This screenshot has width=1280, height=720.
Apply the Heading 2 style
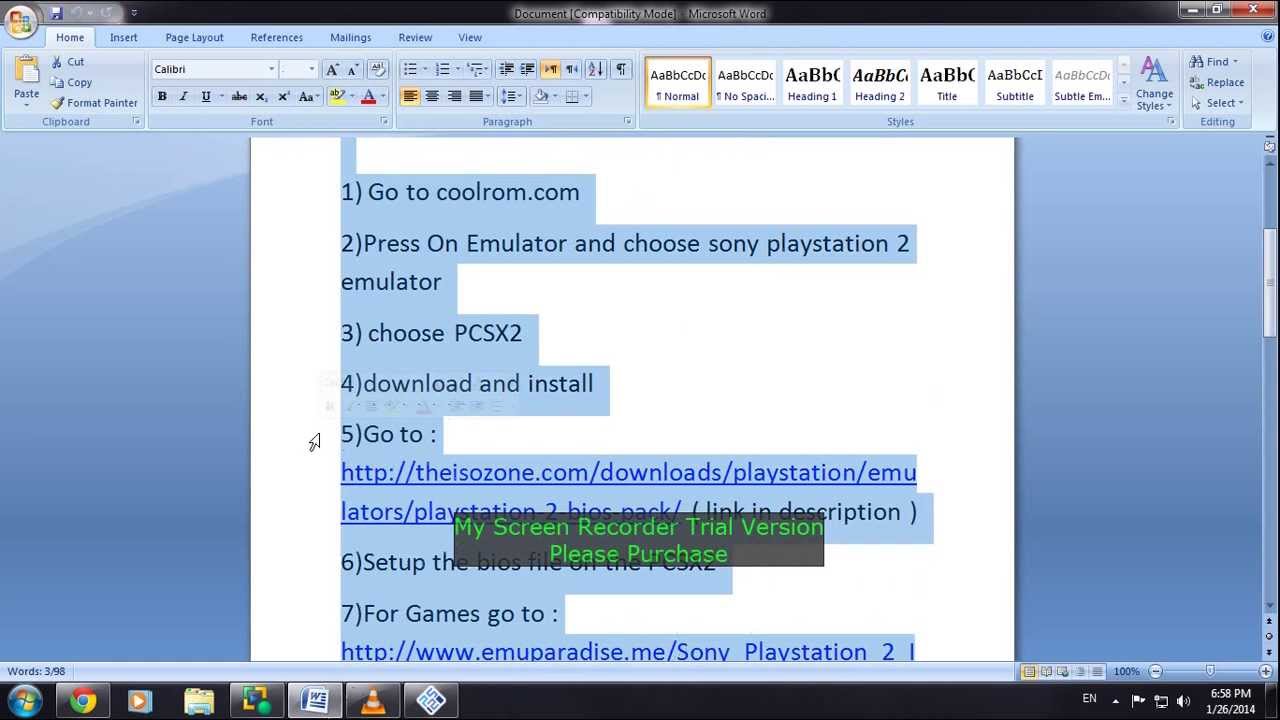[880, 82]
